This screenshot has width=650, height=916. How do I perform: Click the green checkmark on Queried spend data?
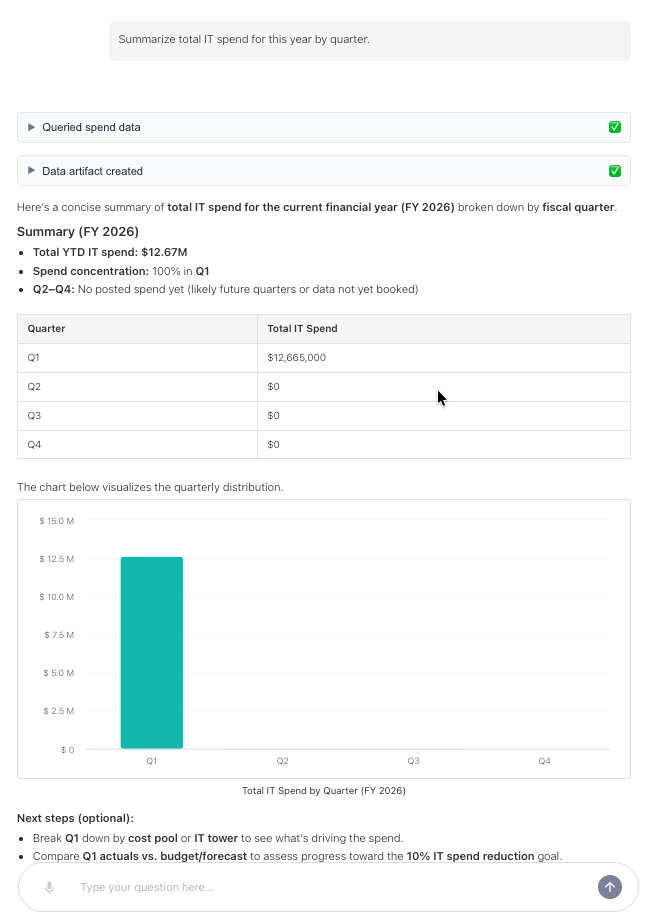tap(614, 127)
